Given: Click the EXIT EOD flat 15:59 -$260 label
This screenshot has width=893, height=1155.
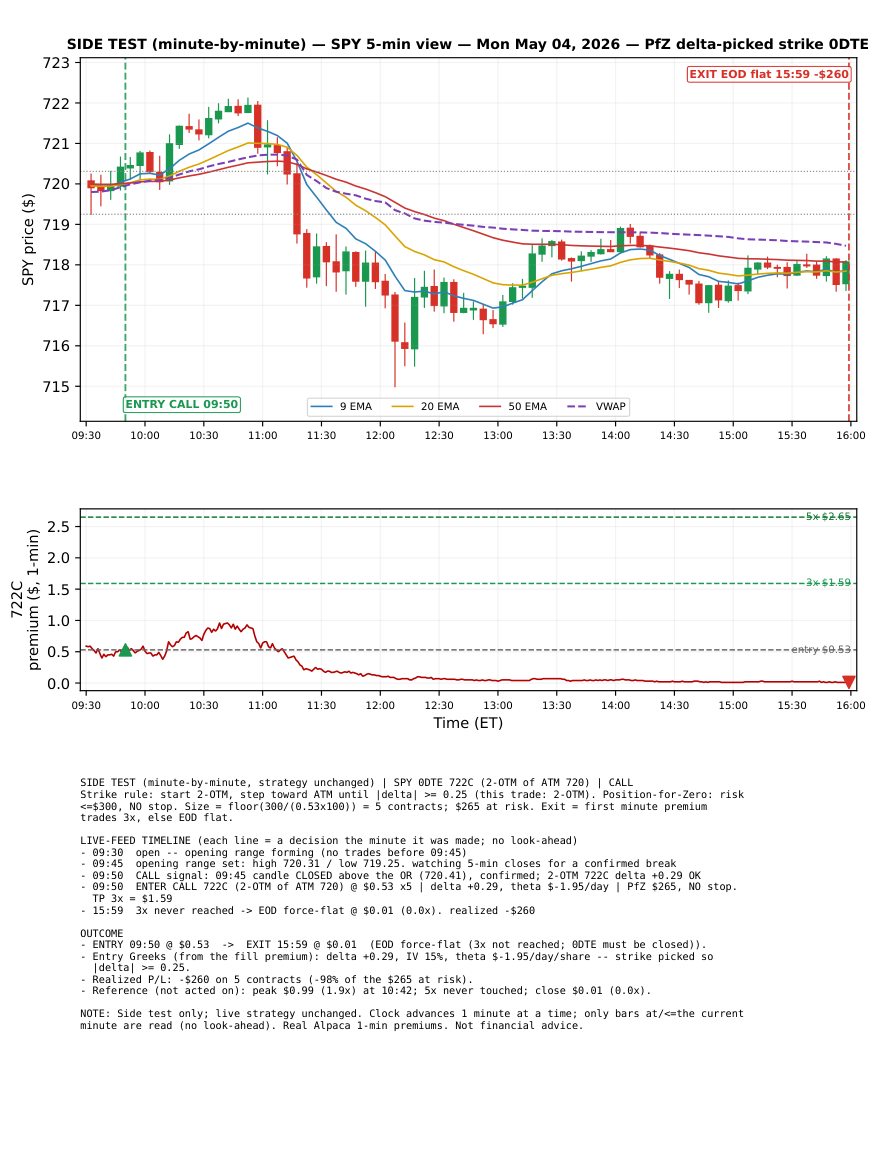Looking at the screenshot, I should [768, 74].
